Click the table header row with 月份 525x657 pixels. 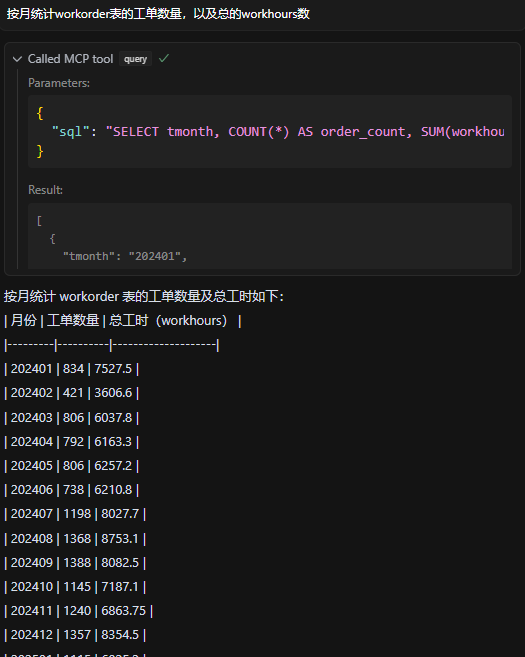(123, 321)
